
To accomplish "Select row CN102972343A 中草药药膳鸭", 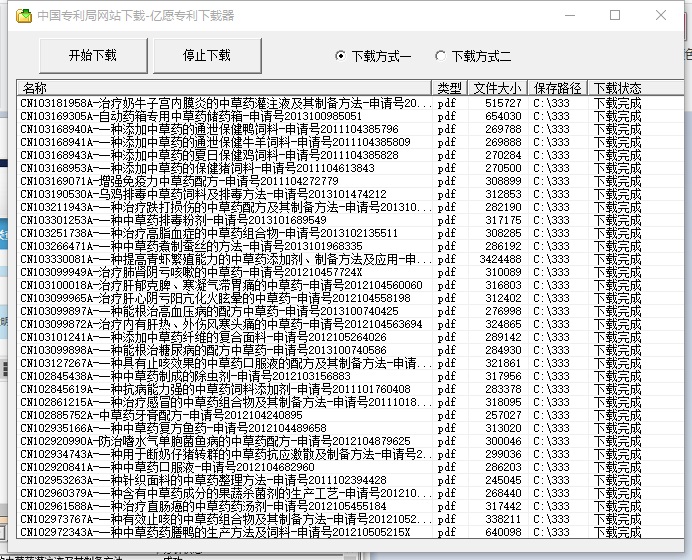I will (350, 532).
